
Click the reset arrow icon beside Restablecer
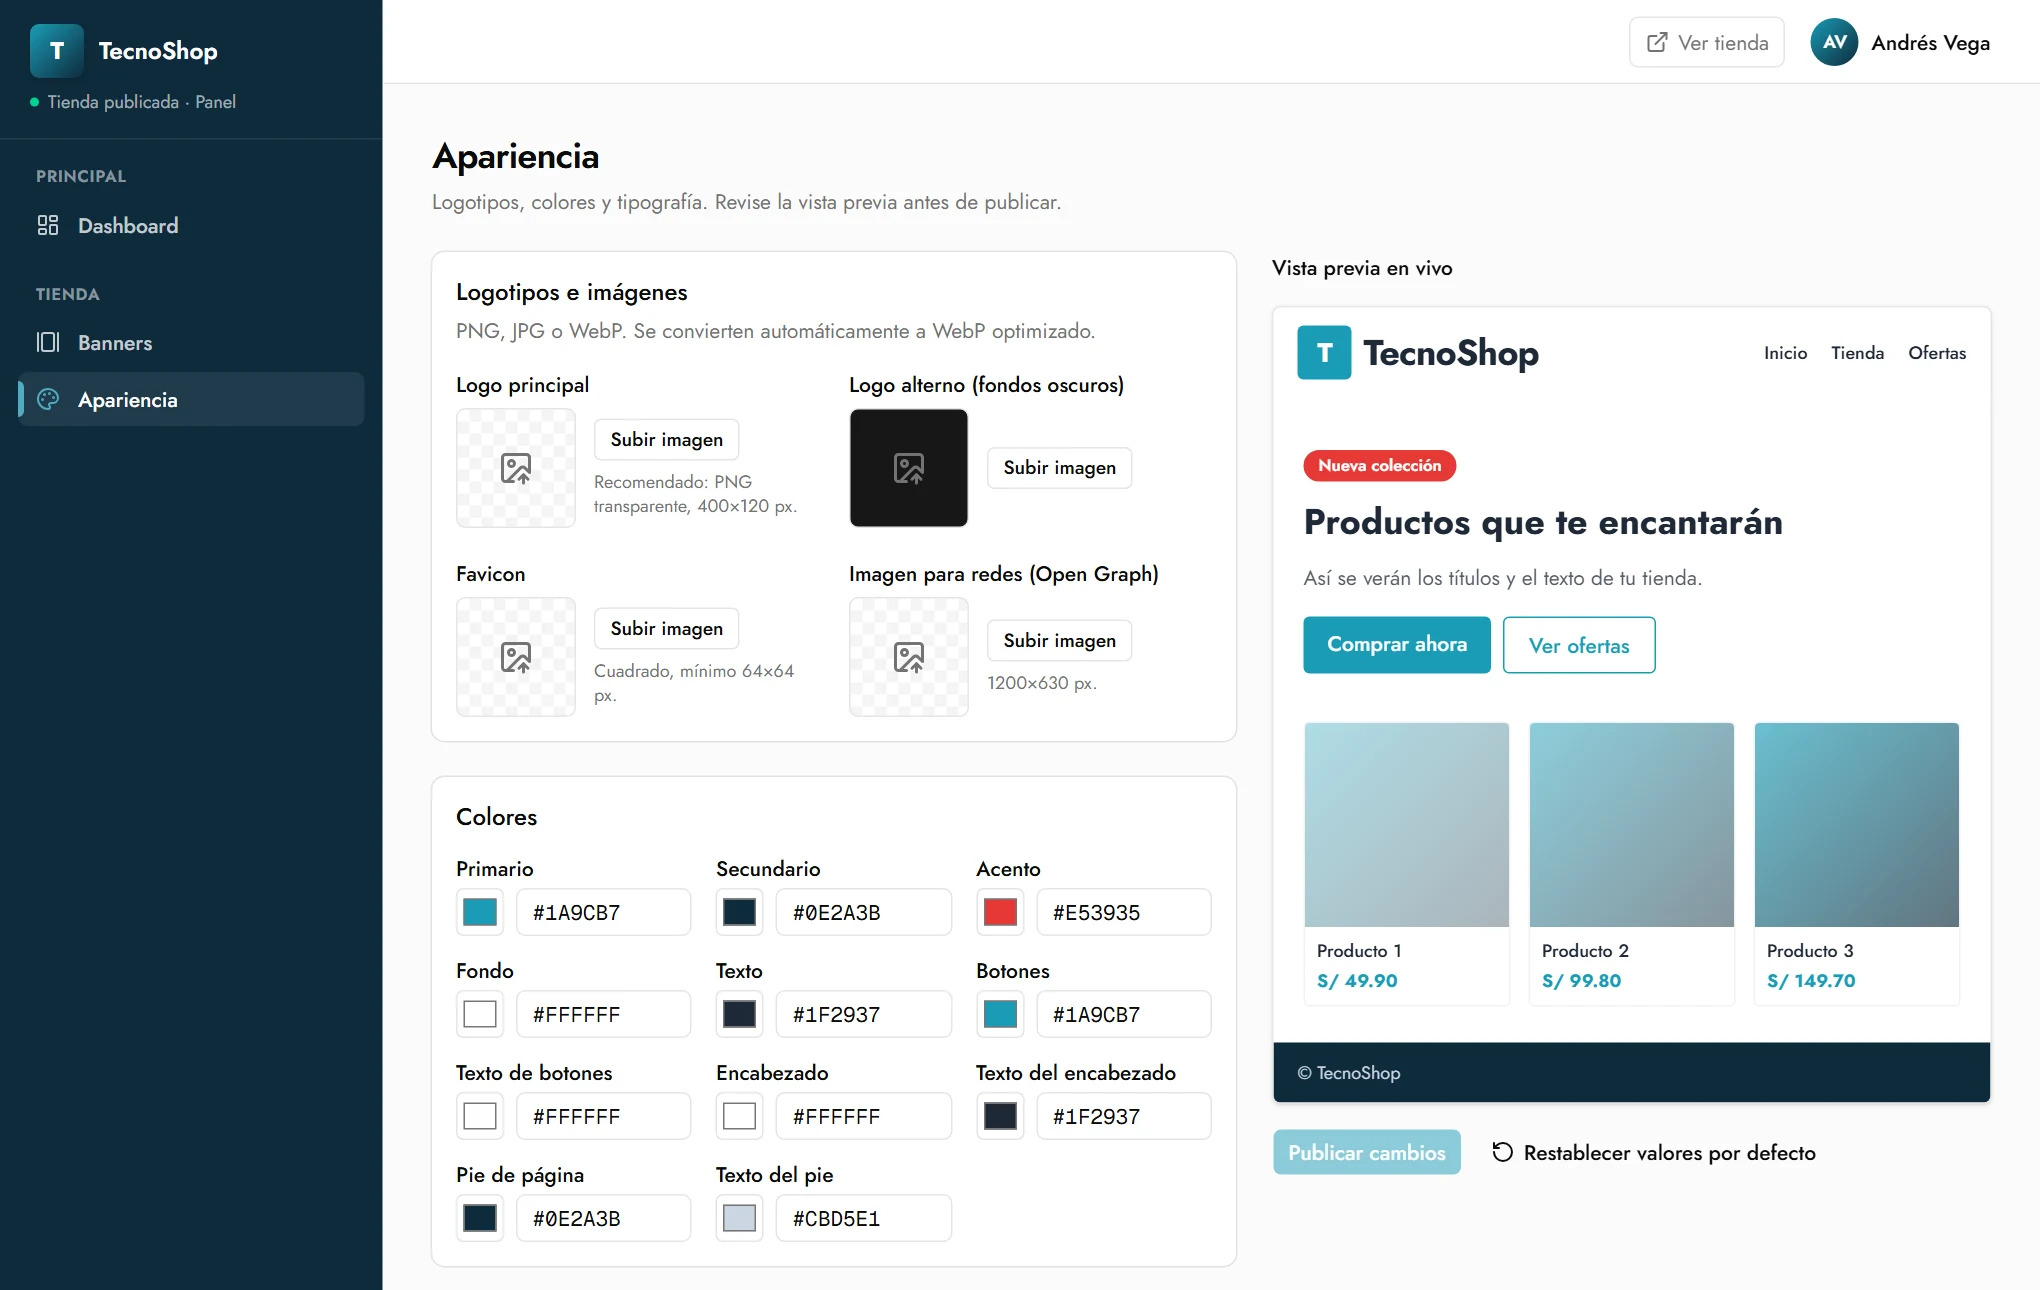pos(1502,1152)
